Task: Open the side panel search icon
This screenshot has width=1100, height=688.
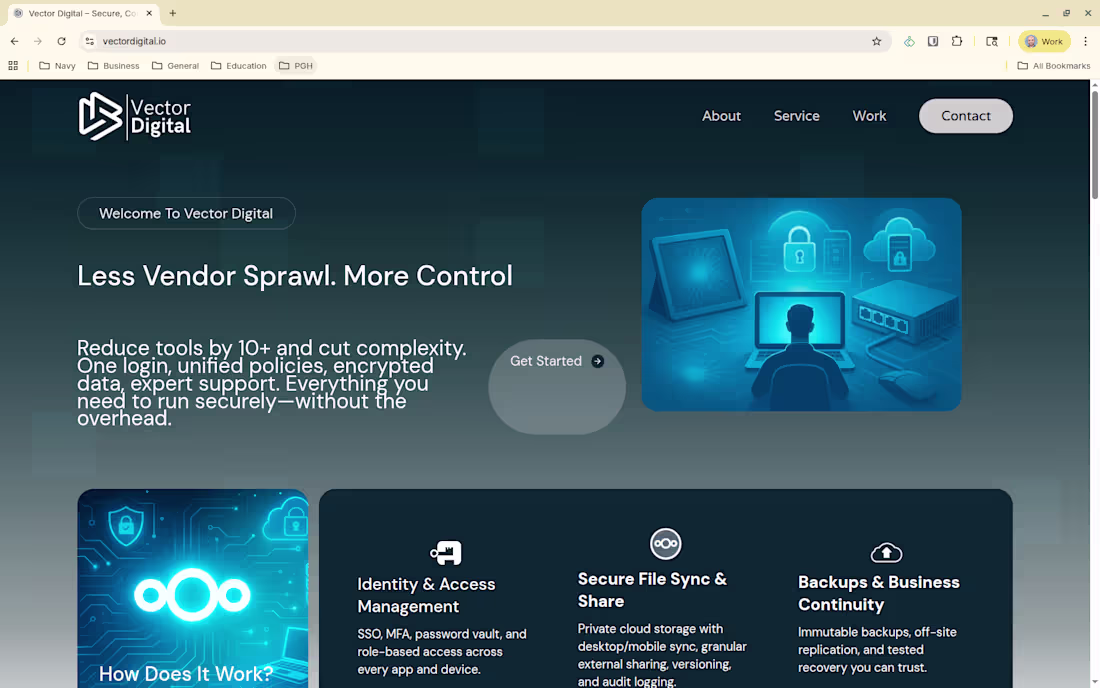Action: (991, 41)
